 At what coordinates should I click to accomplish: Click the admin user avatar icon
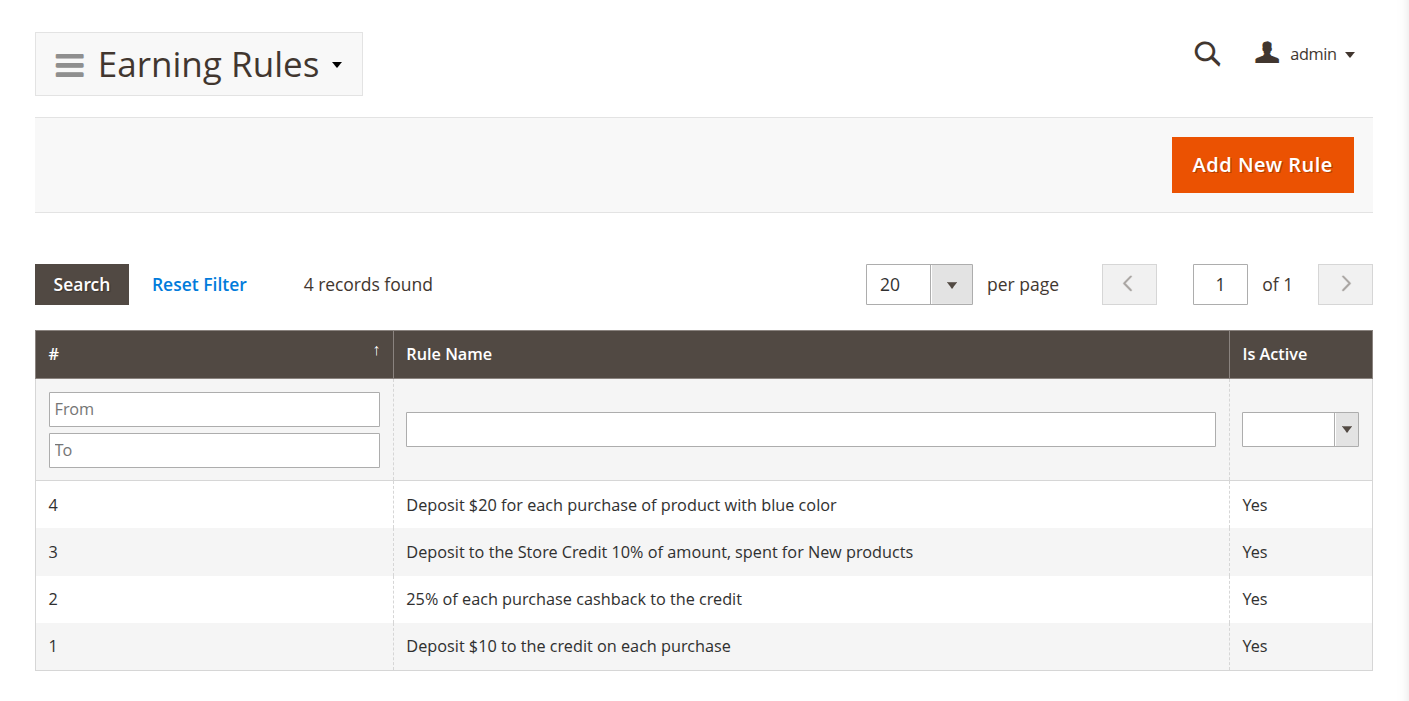tap(1267, 53)
